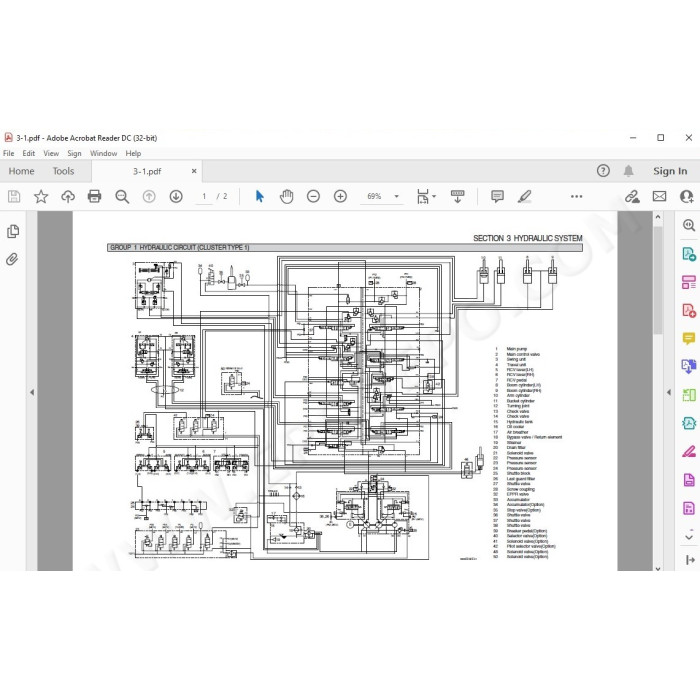Click the Sign In link
The image size is (700, 700).
pos(670,171)
